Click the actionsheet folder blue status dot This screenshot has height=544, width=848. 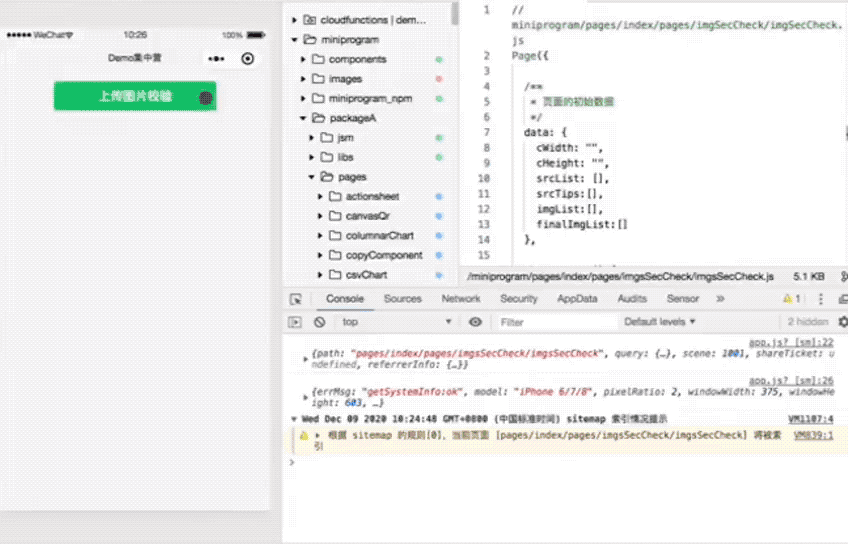pyautogui.click(x=439, y=197)
